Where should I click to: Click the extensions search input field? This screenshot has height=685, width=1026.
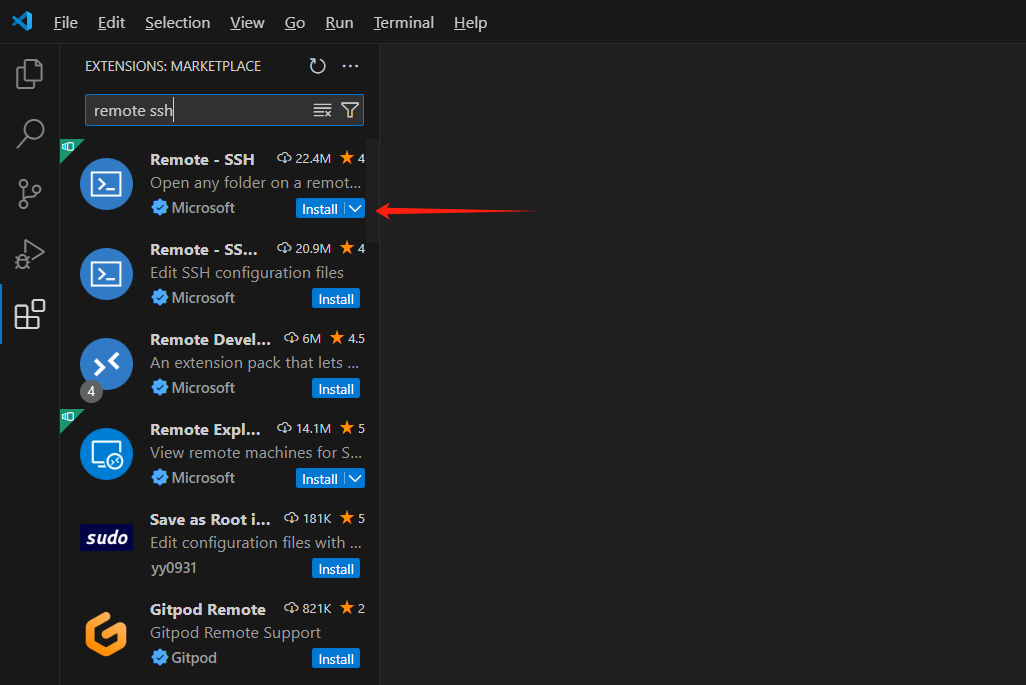tap(200, 110)
